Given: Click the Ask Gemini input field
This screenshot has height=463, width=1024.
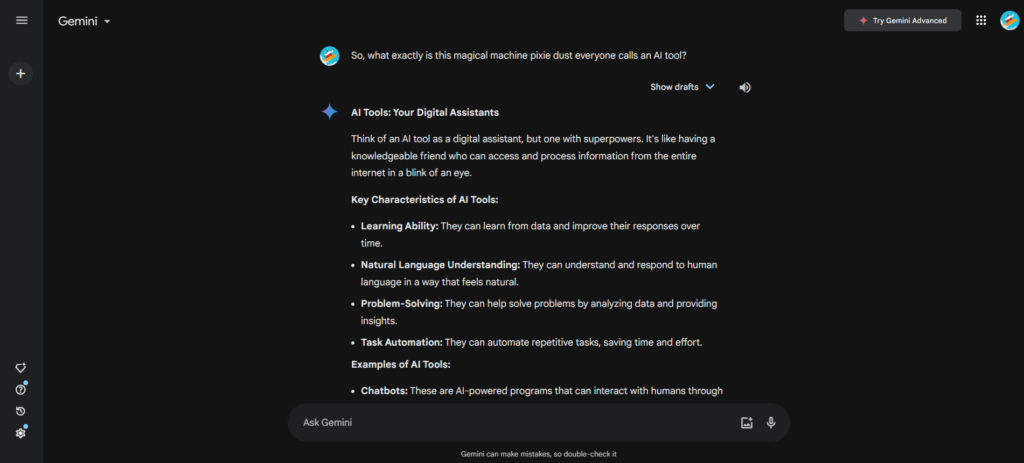Looking at the screenshot, I should coord(510,423).
